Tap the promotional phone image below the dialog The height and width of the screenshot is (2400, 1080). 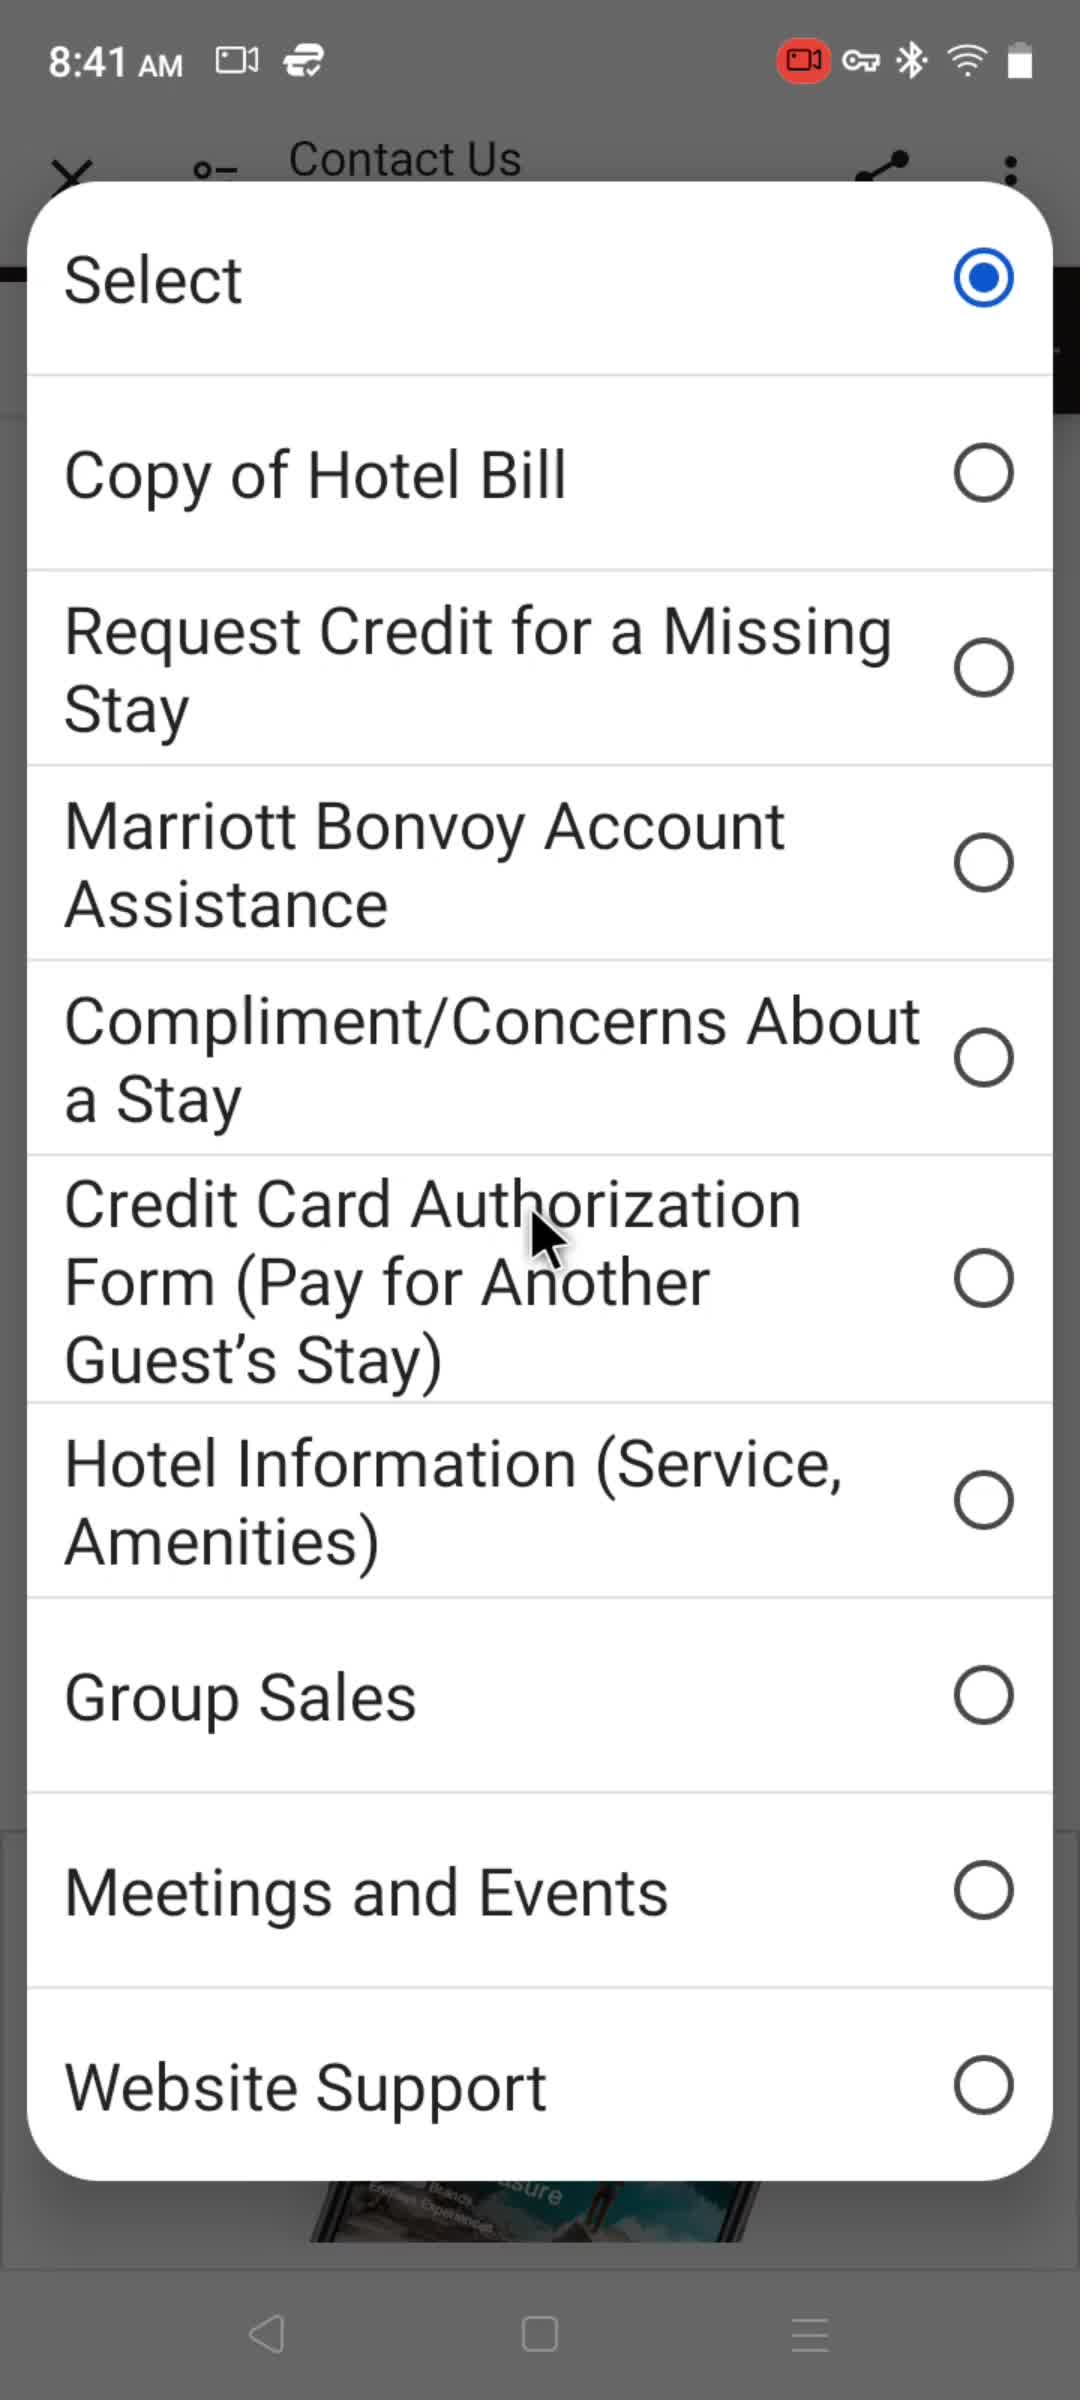tap(535, 2210)
